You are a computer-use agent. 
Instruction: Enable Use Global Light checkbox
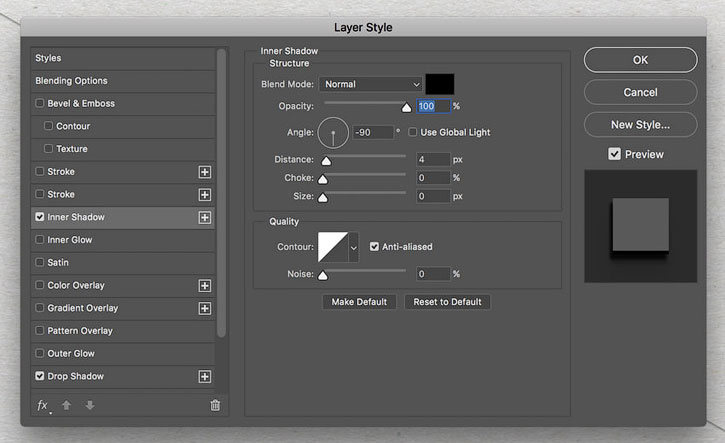point(412,132)
